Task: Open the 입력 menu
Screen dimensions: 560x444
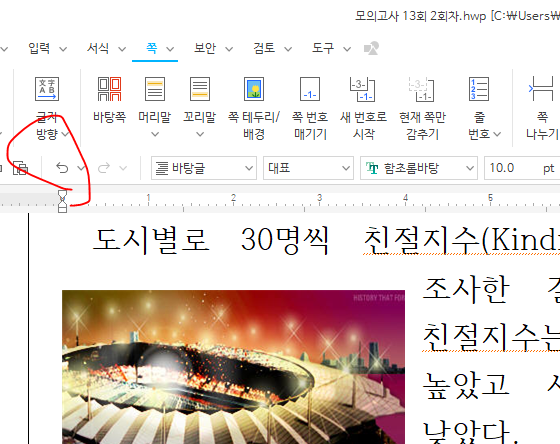Action: (x=39, y=48)
